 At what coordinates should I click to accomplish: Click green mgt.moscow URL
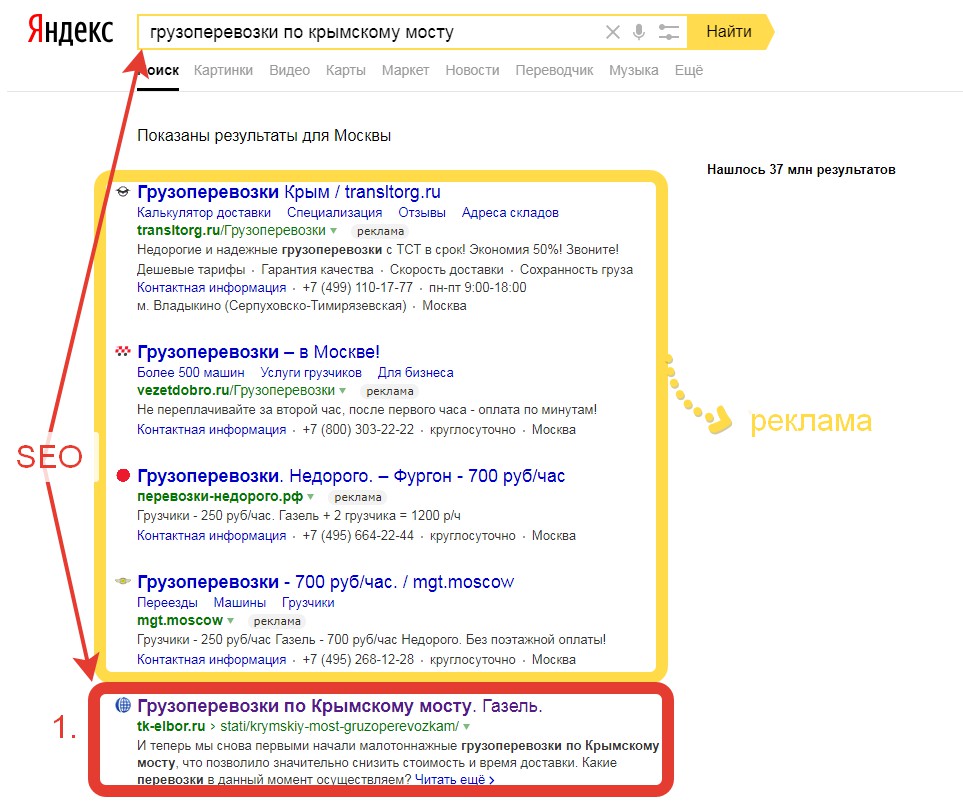(180, 620)
